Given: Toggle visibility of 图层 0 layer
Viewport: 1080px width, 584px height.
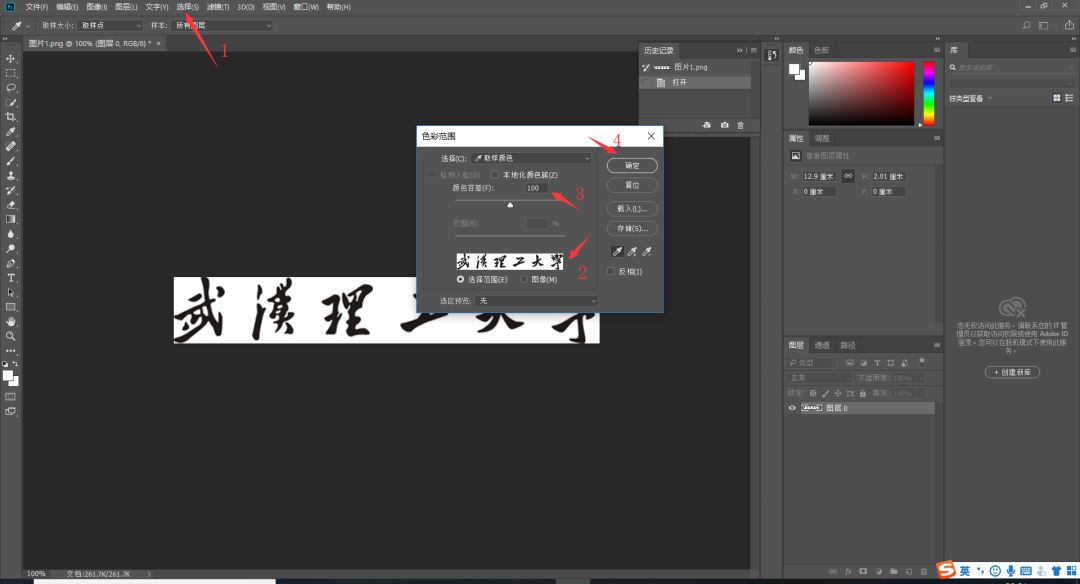Looking at the screenshot, I should pos(792,408).
